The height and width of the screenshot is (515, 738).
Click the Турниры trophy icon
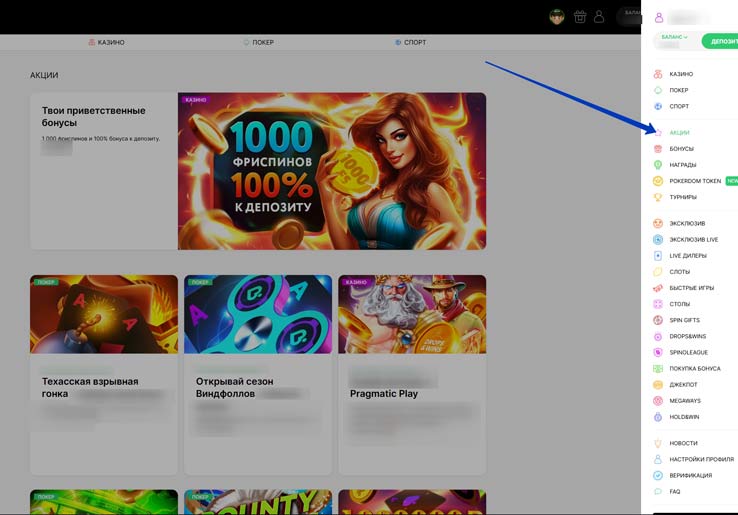(657, 197)
